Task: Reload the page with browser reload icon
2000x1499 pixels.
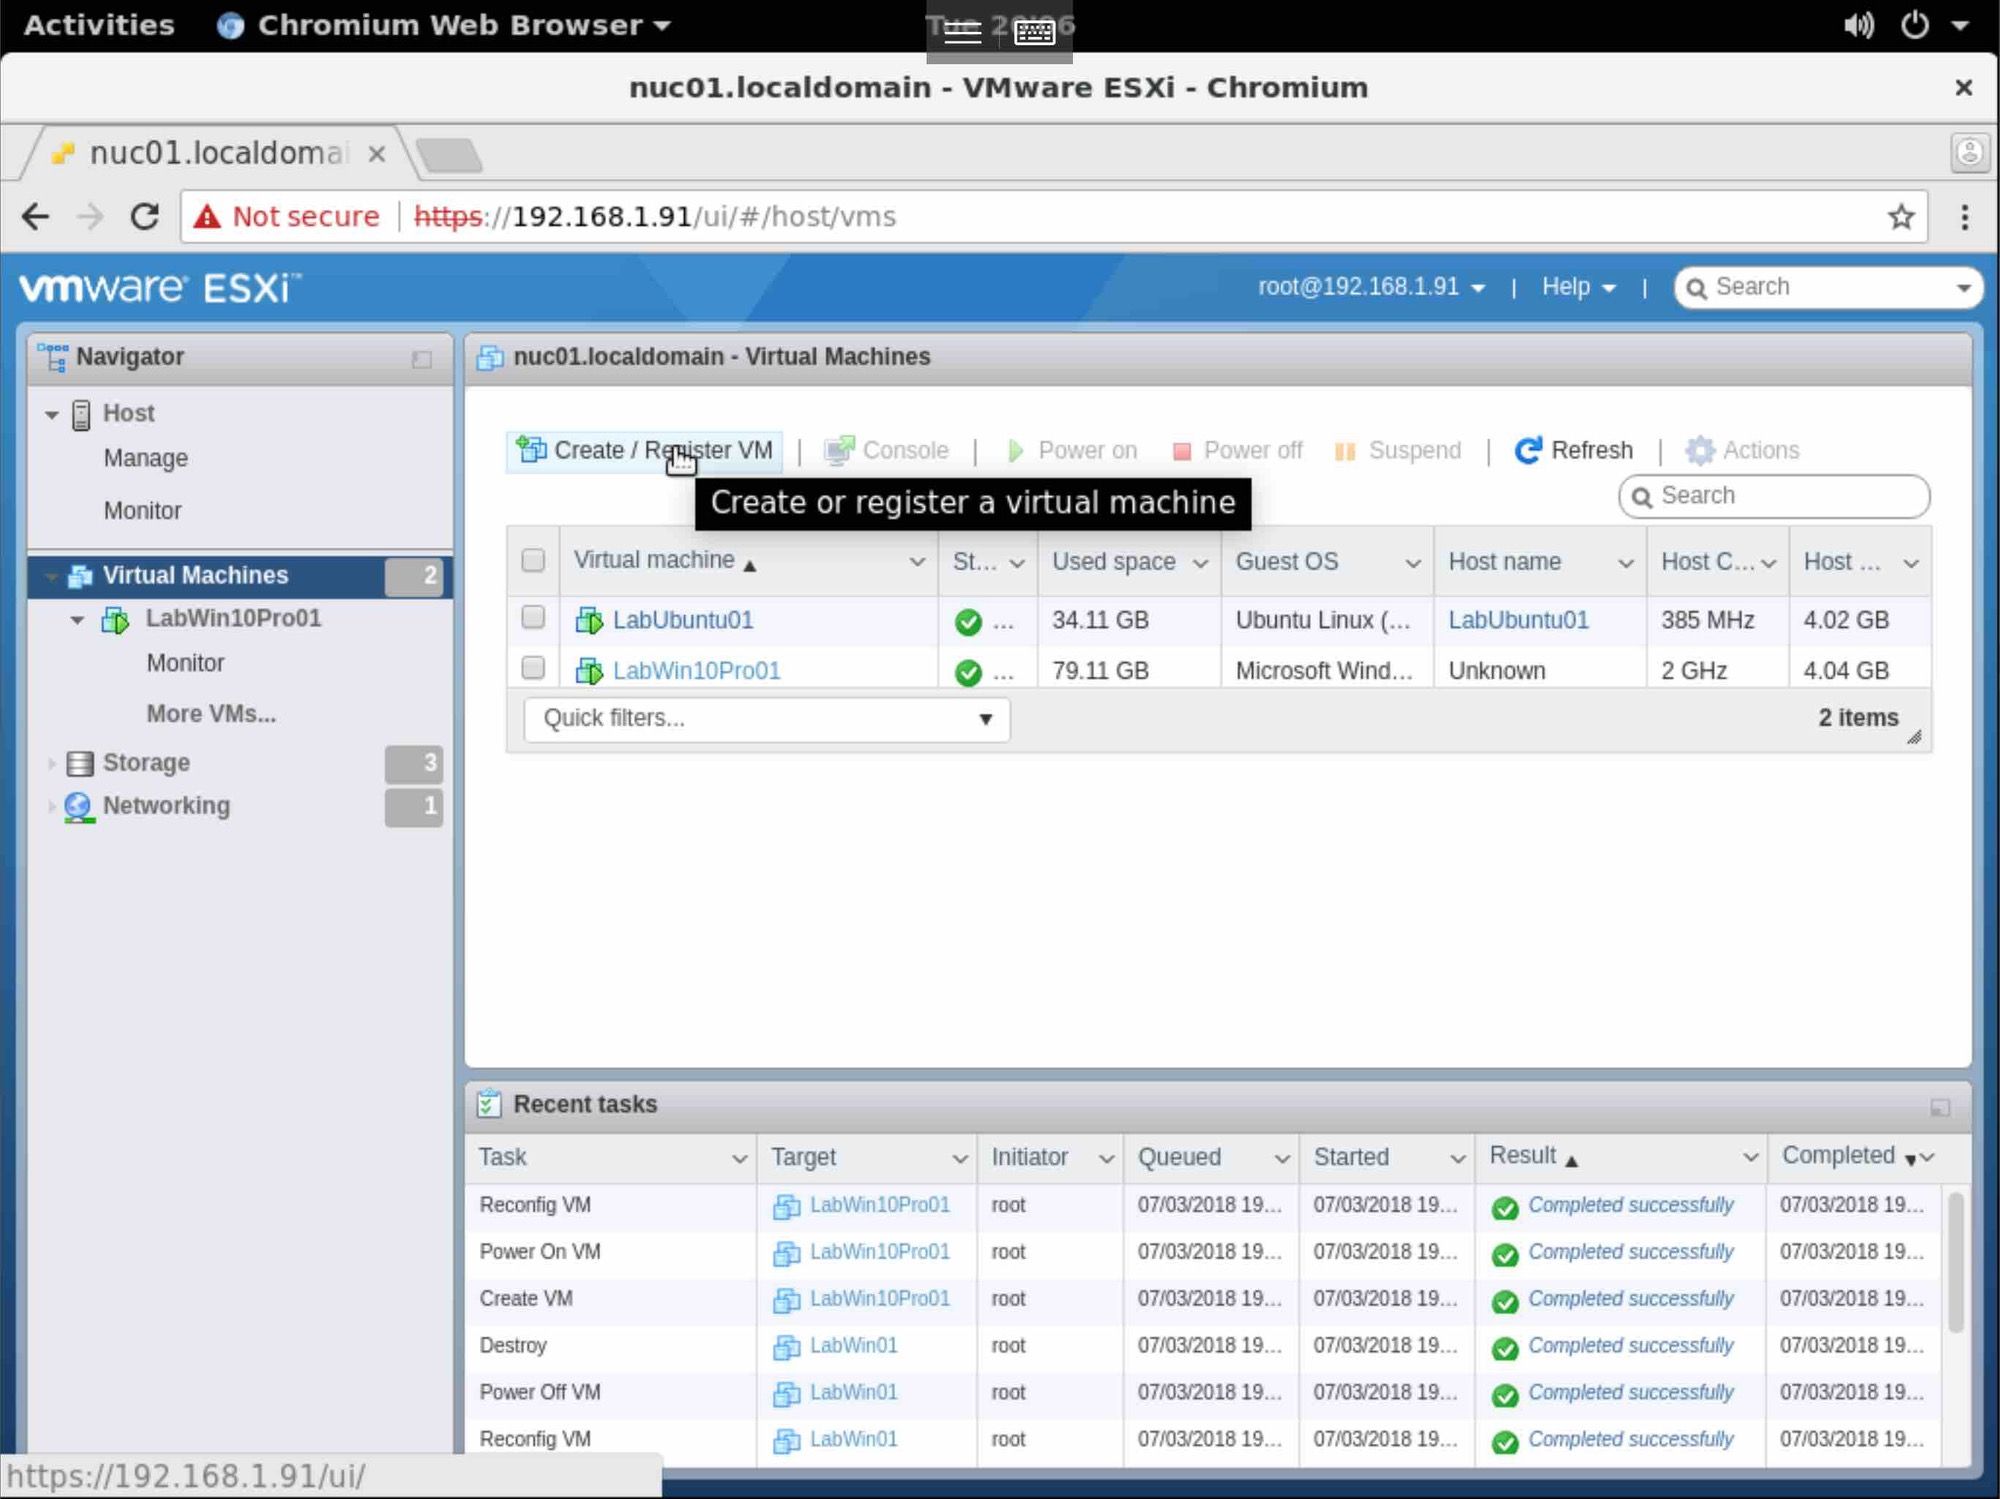Action: 145,216
